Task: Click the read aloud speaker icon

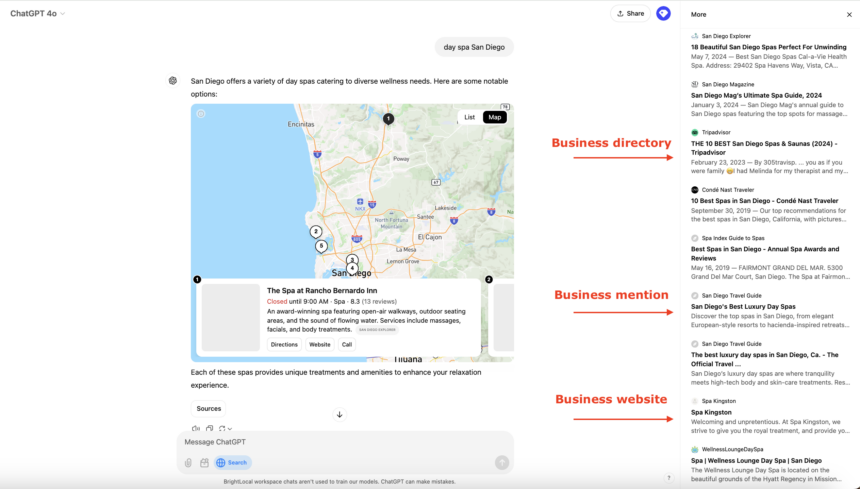Action: point(196,429)
